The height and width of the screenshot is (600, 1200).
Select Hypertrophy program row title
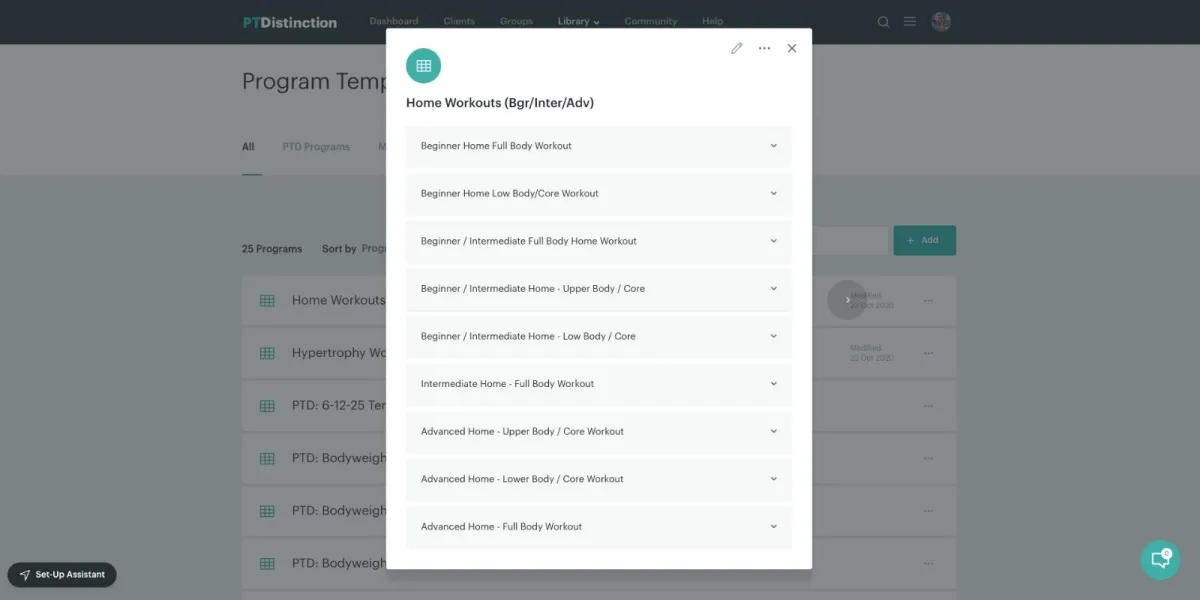339,353
